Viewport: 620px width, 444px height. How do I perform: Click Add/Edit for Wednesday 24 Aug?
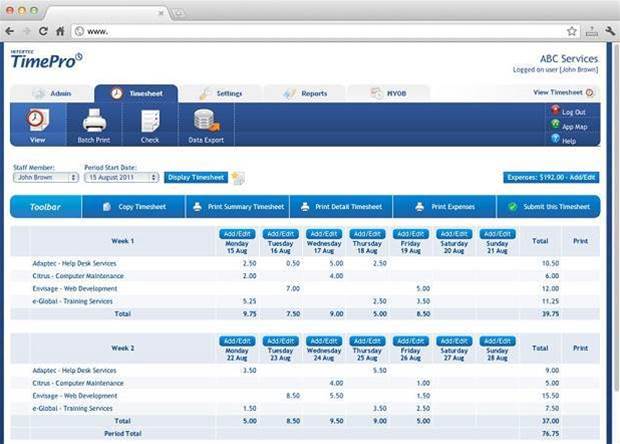[x=324, y=341]
